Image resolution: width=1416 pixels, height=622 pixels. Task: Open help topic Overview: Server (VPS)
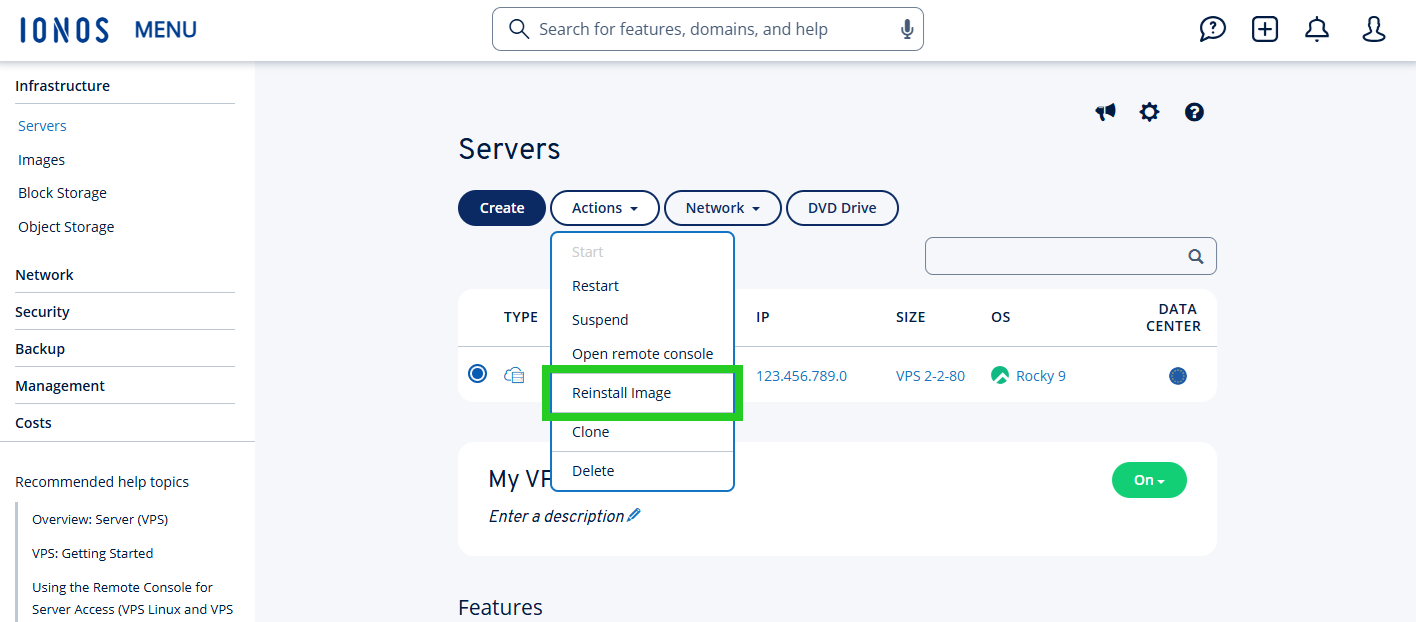point(100,520)
